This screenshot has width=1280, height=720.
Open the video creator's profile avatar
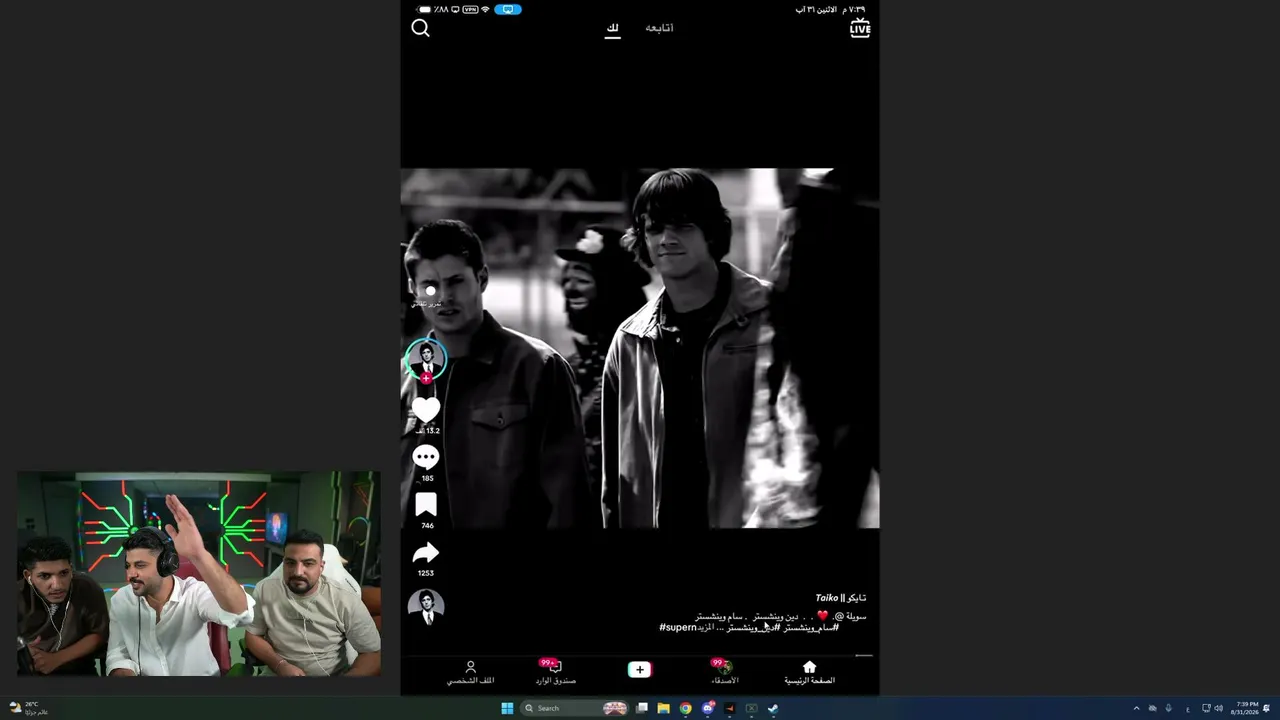click(x=426, y=359)
